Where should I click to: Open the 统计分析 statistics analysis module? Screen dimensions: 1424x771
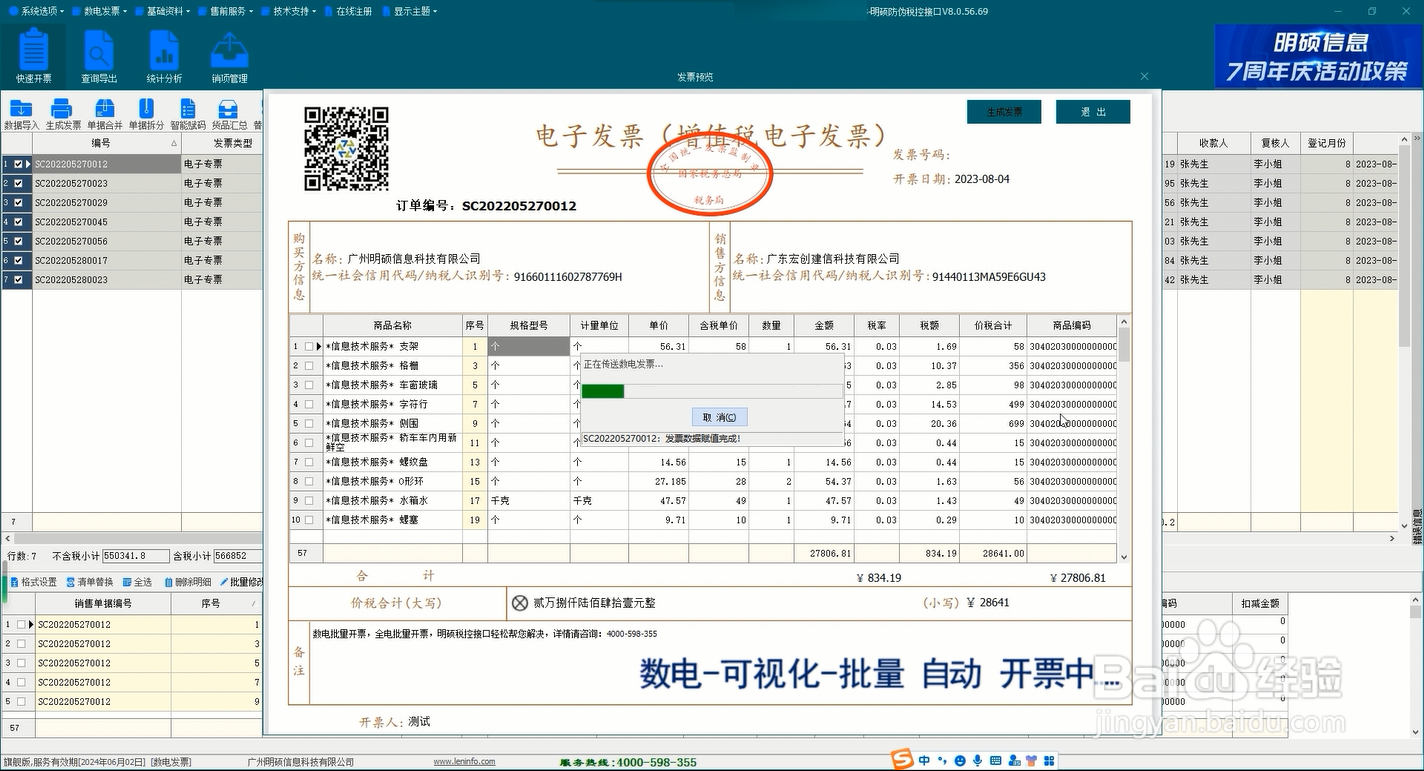[164, 56]
